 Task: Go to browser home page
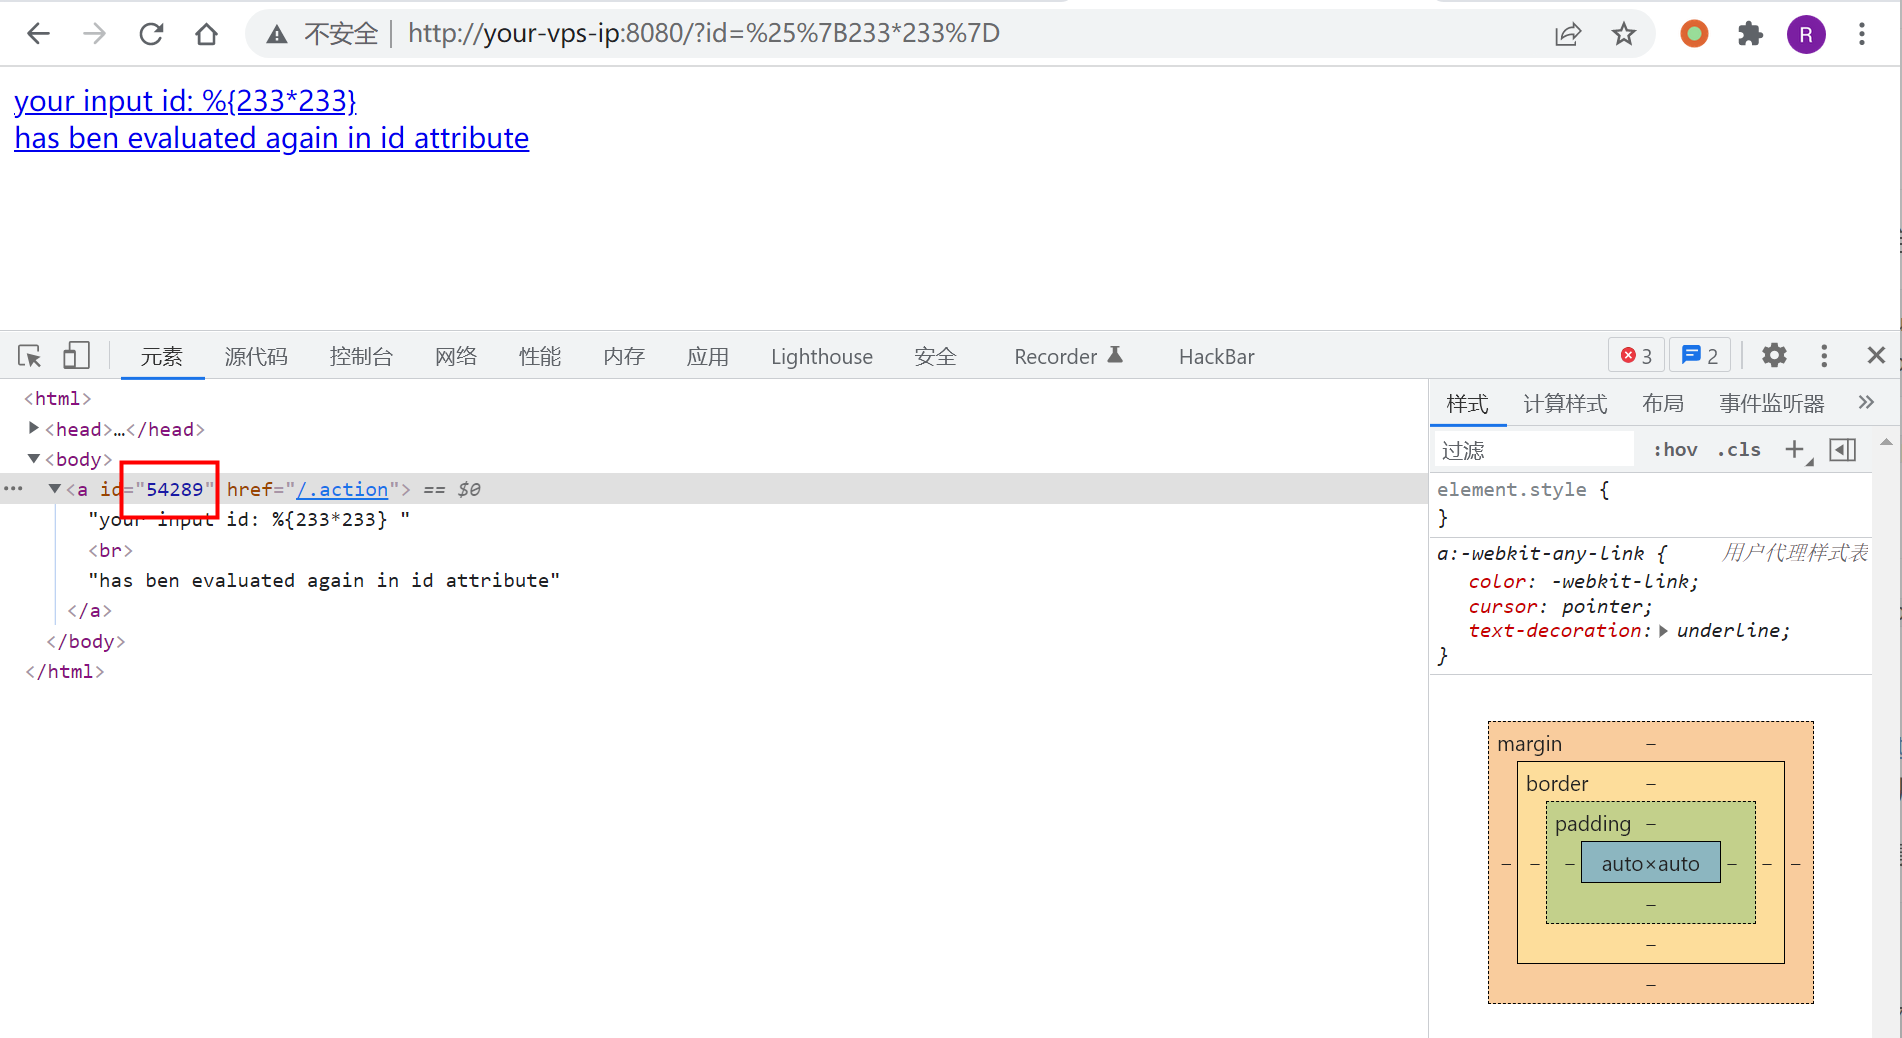pos(206,34)
